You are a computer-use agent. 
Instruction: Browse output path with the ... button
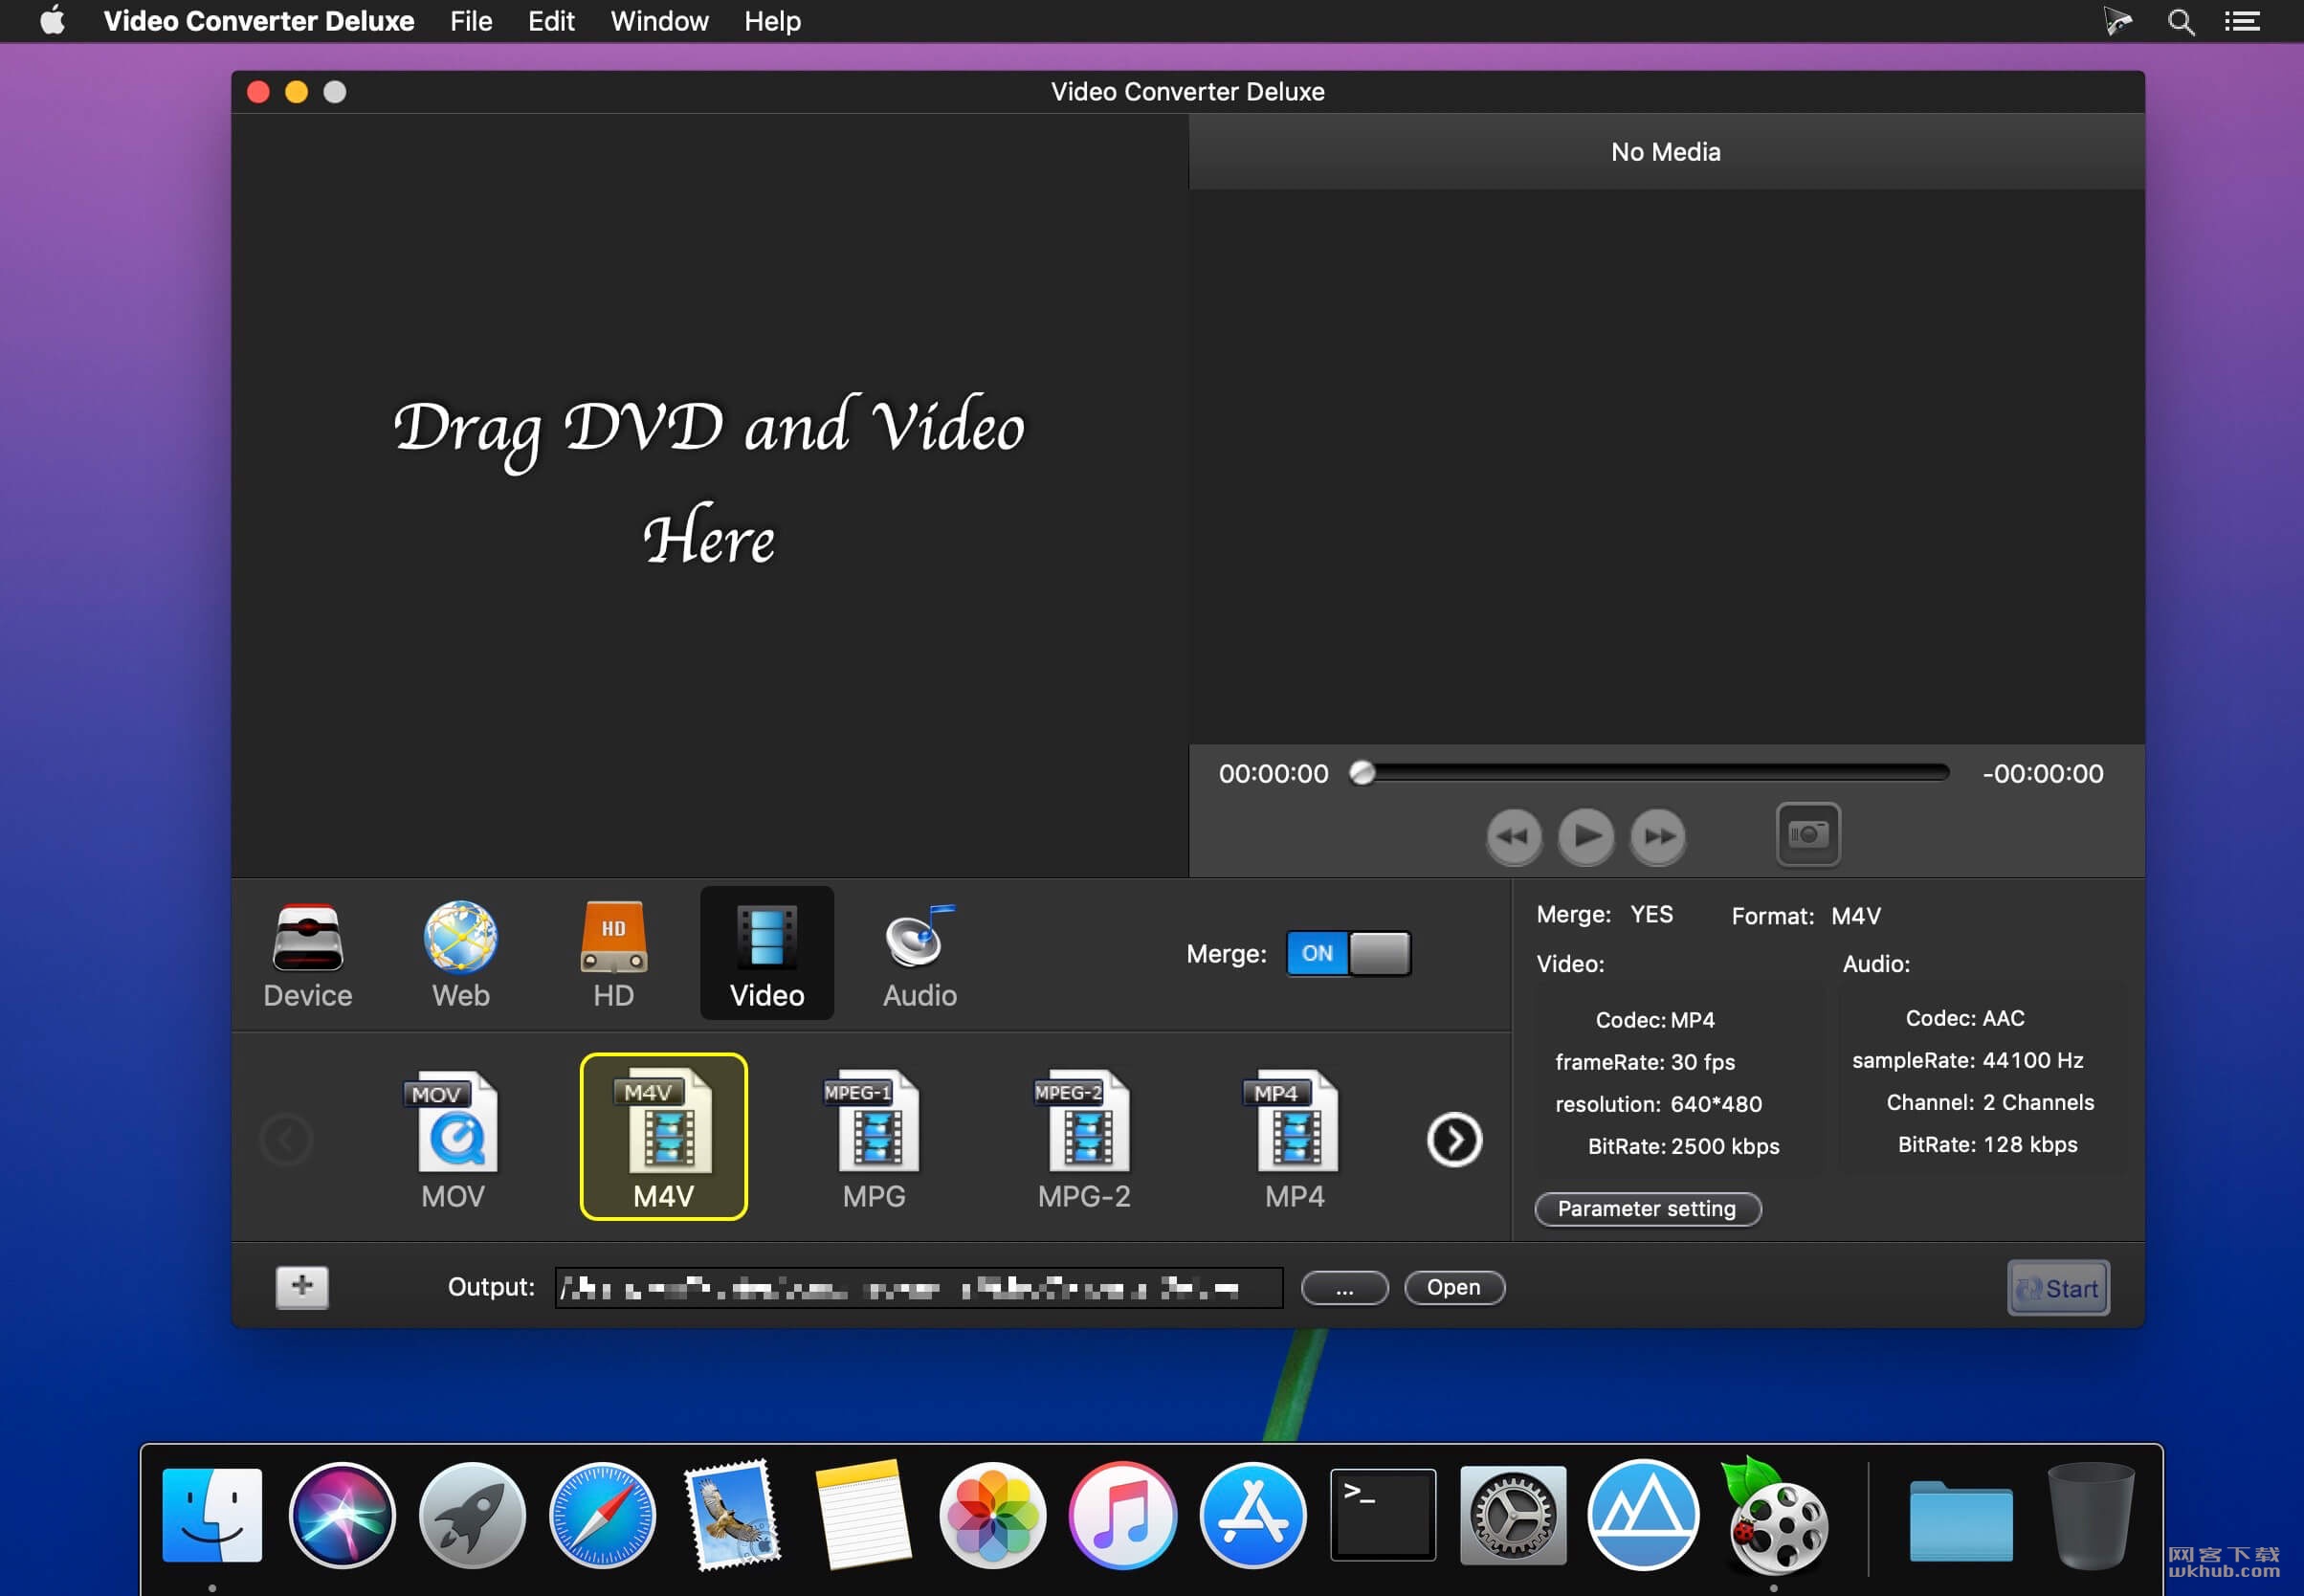1344,1287
